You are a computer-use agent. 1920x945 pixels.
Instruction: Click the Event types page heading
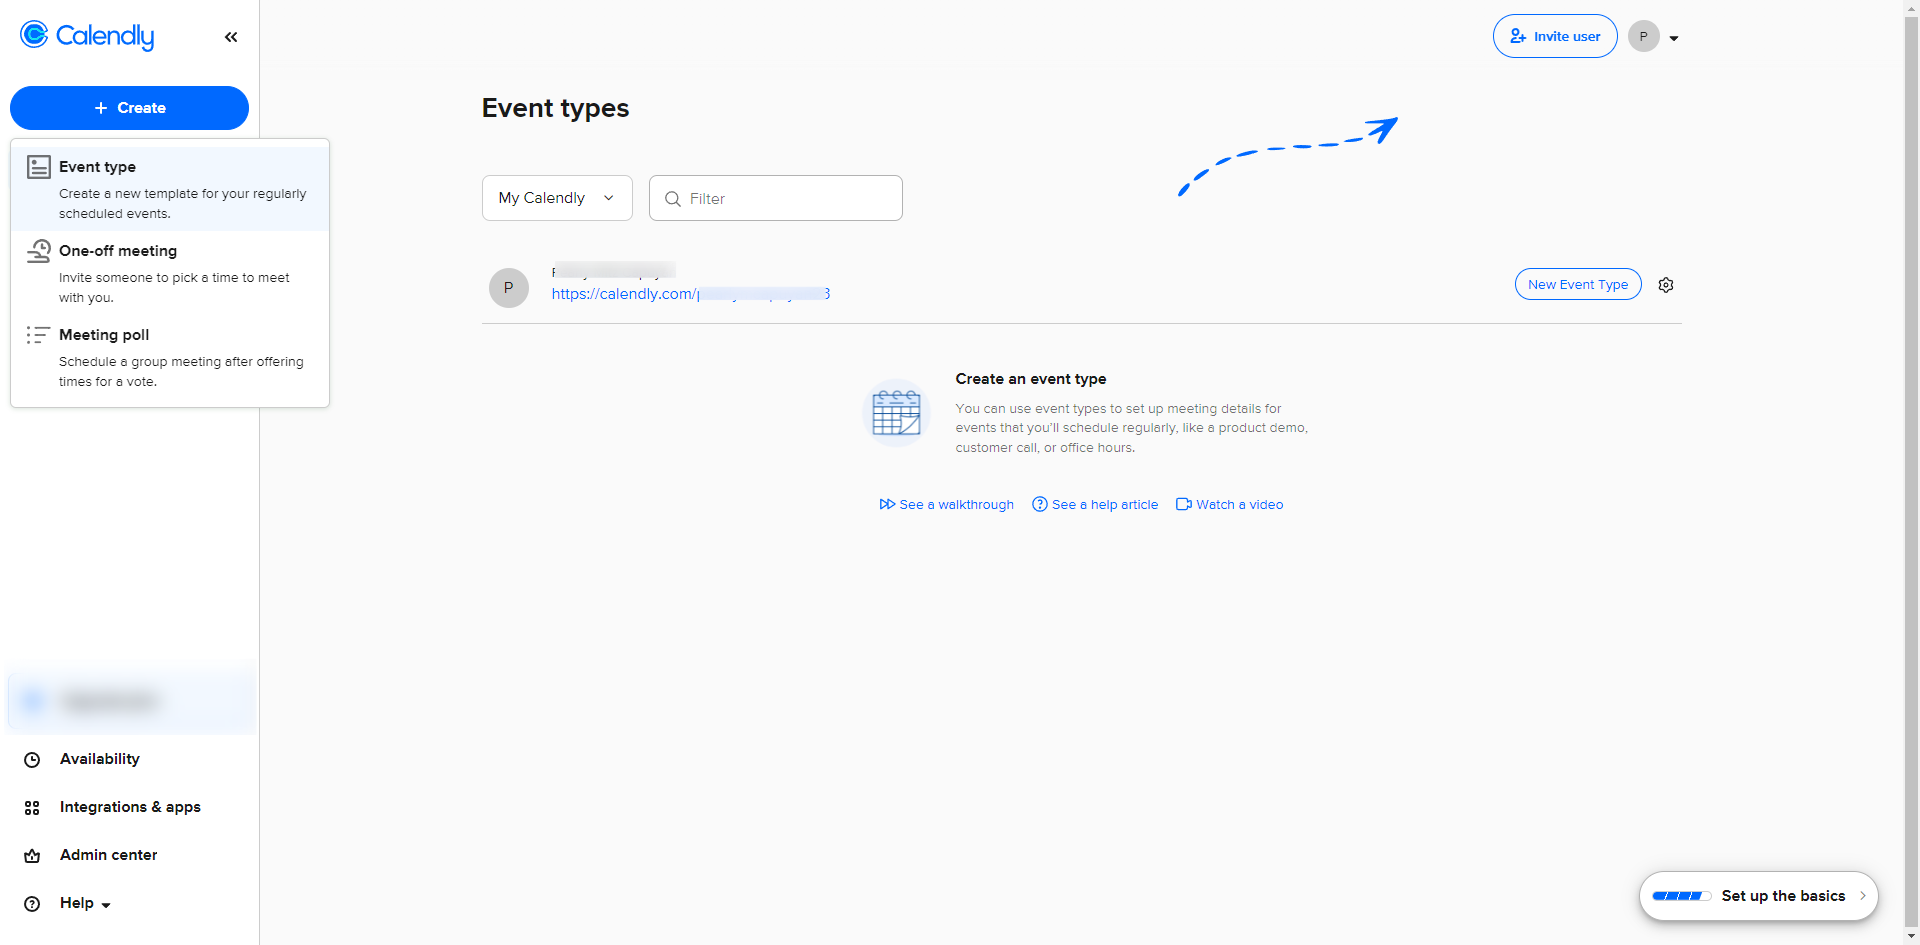(x=556, y=108)
